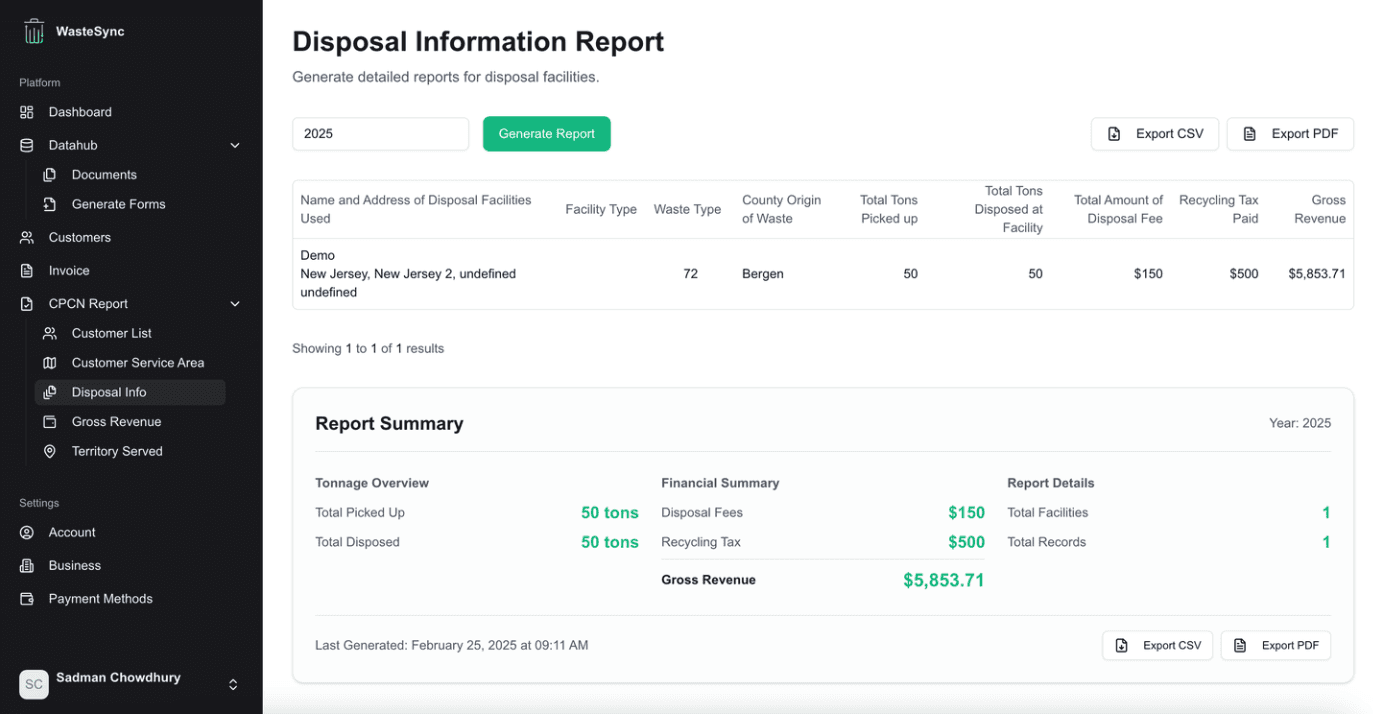Click the Gross Revenue calendar icon
This screenshot has width=1373, height=714.
(49, 422)
